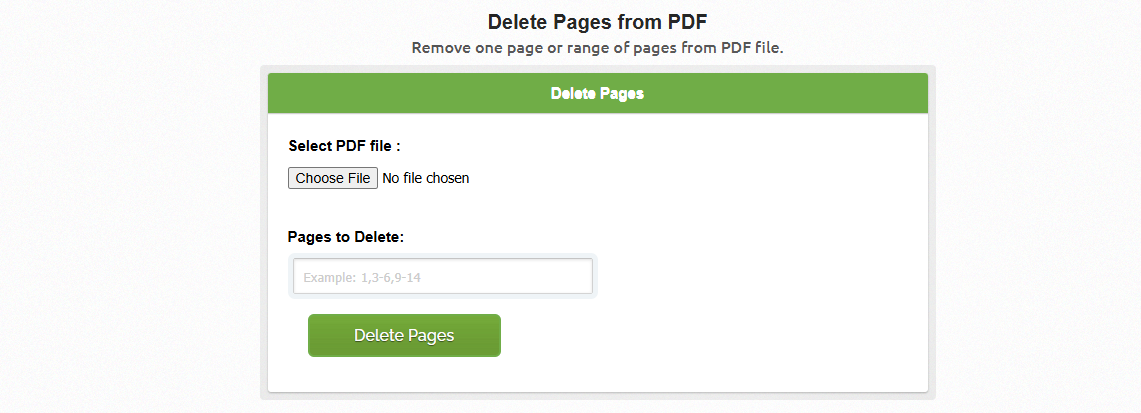Click 'PDF file.' at the subtitle's end

coord(752,48)
